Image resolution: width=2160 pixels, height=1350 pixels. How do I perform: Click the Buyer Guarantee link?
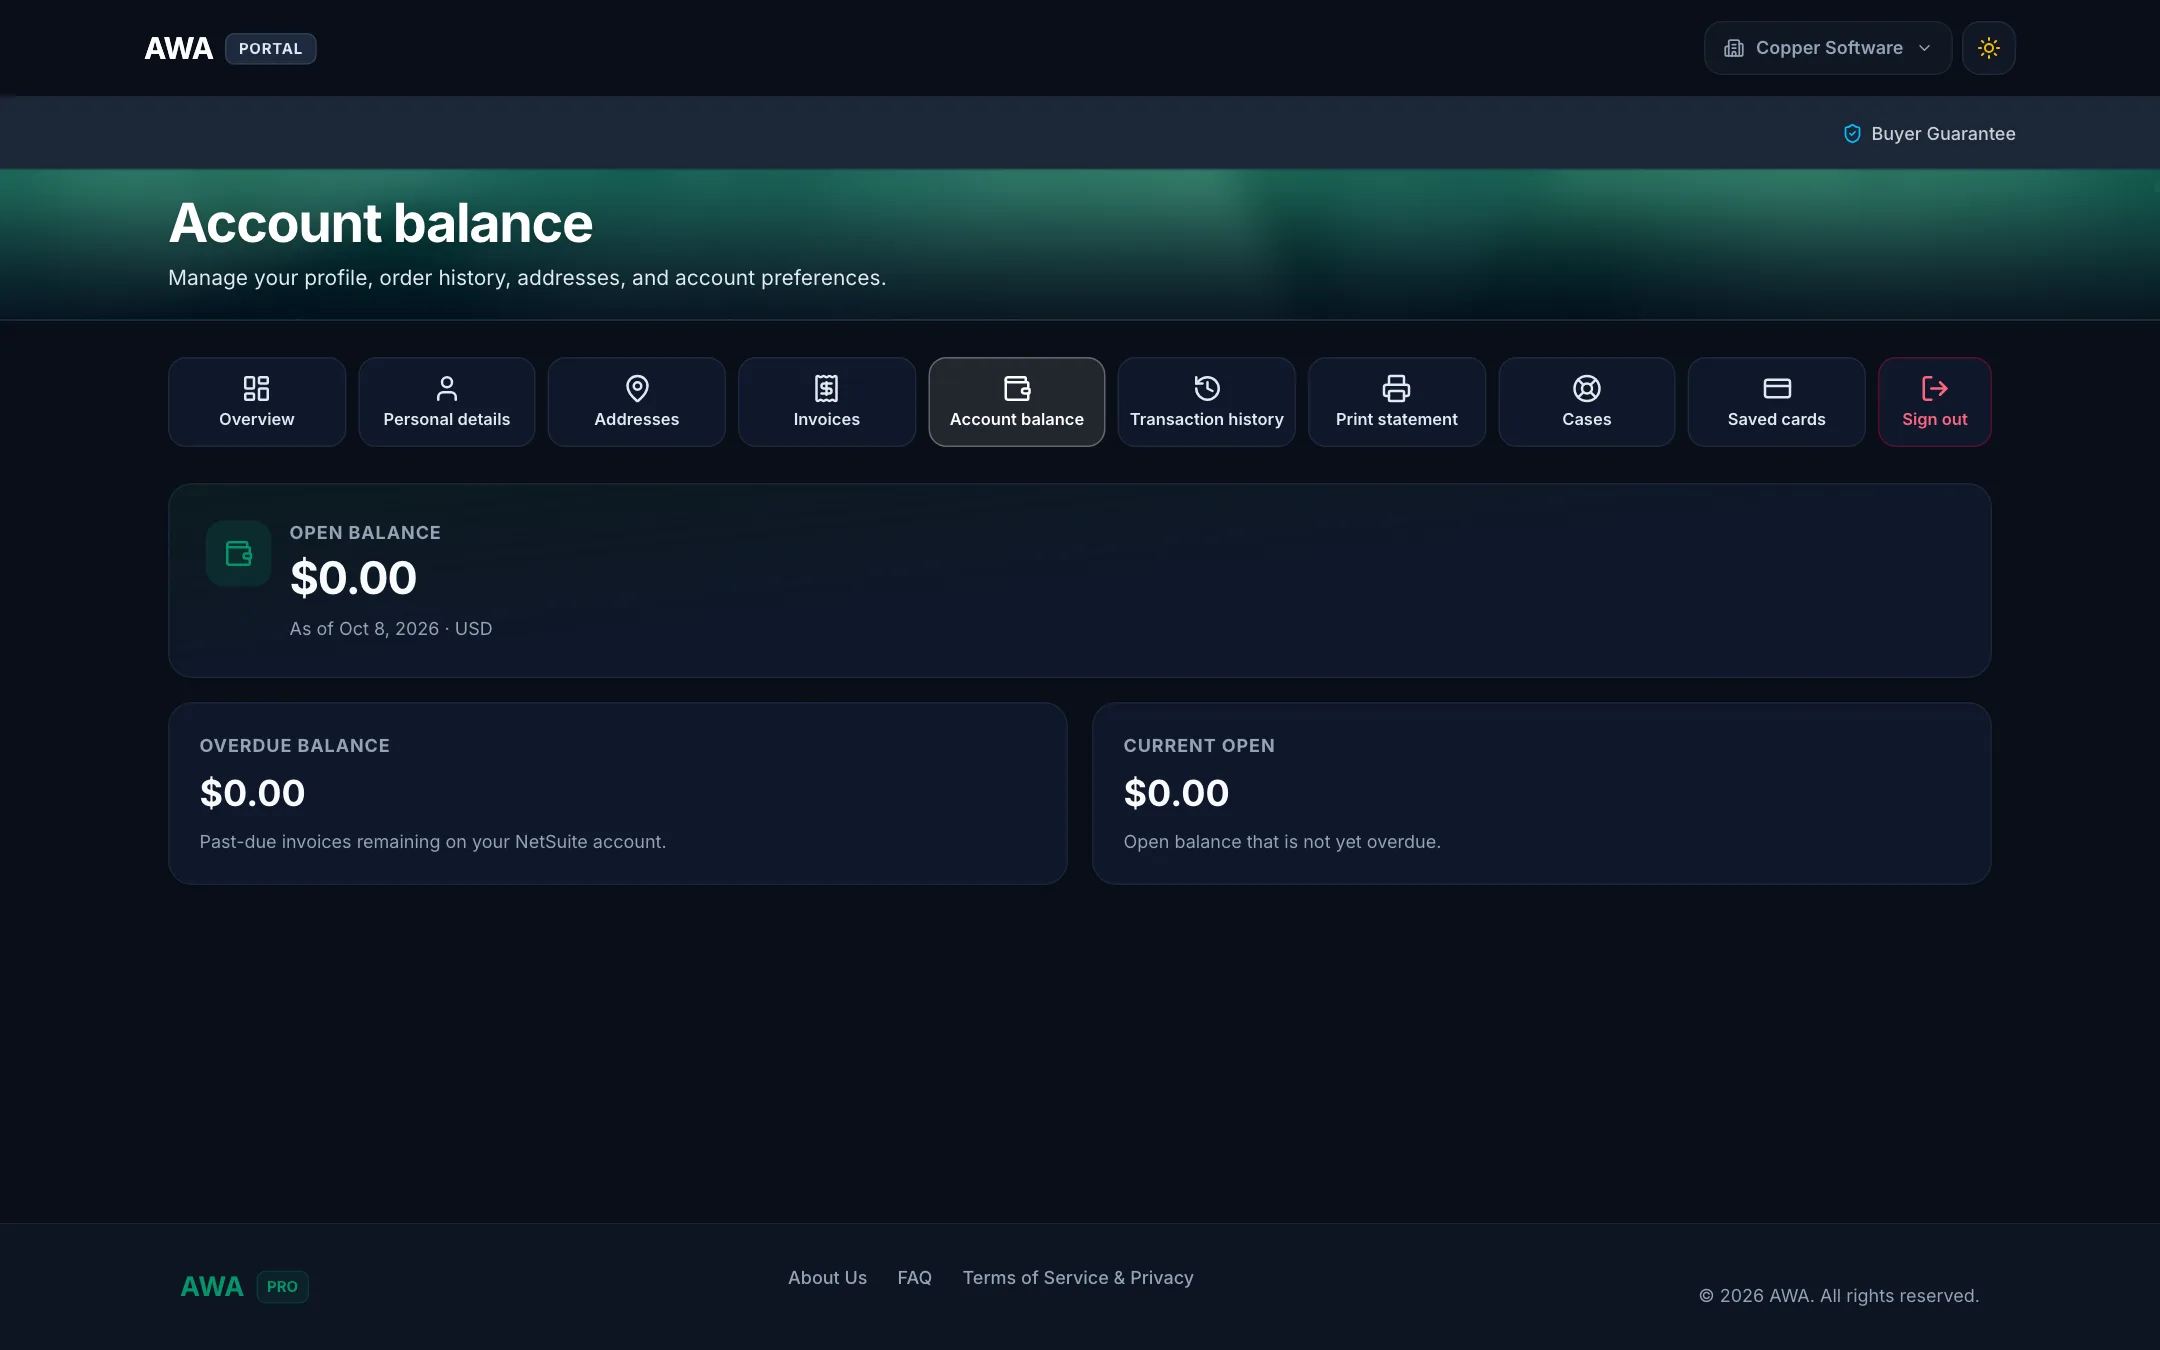(x=1930, y=134)
